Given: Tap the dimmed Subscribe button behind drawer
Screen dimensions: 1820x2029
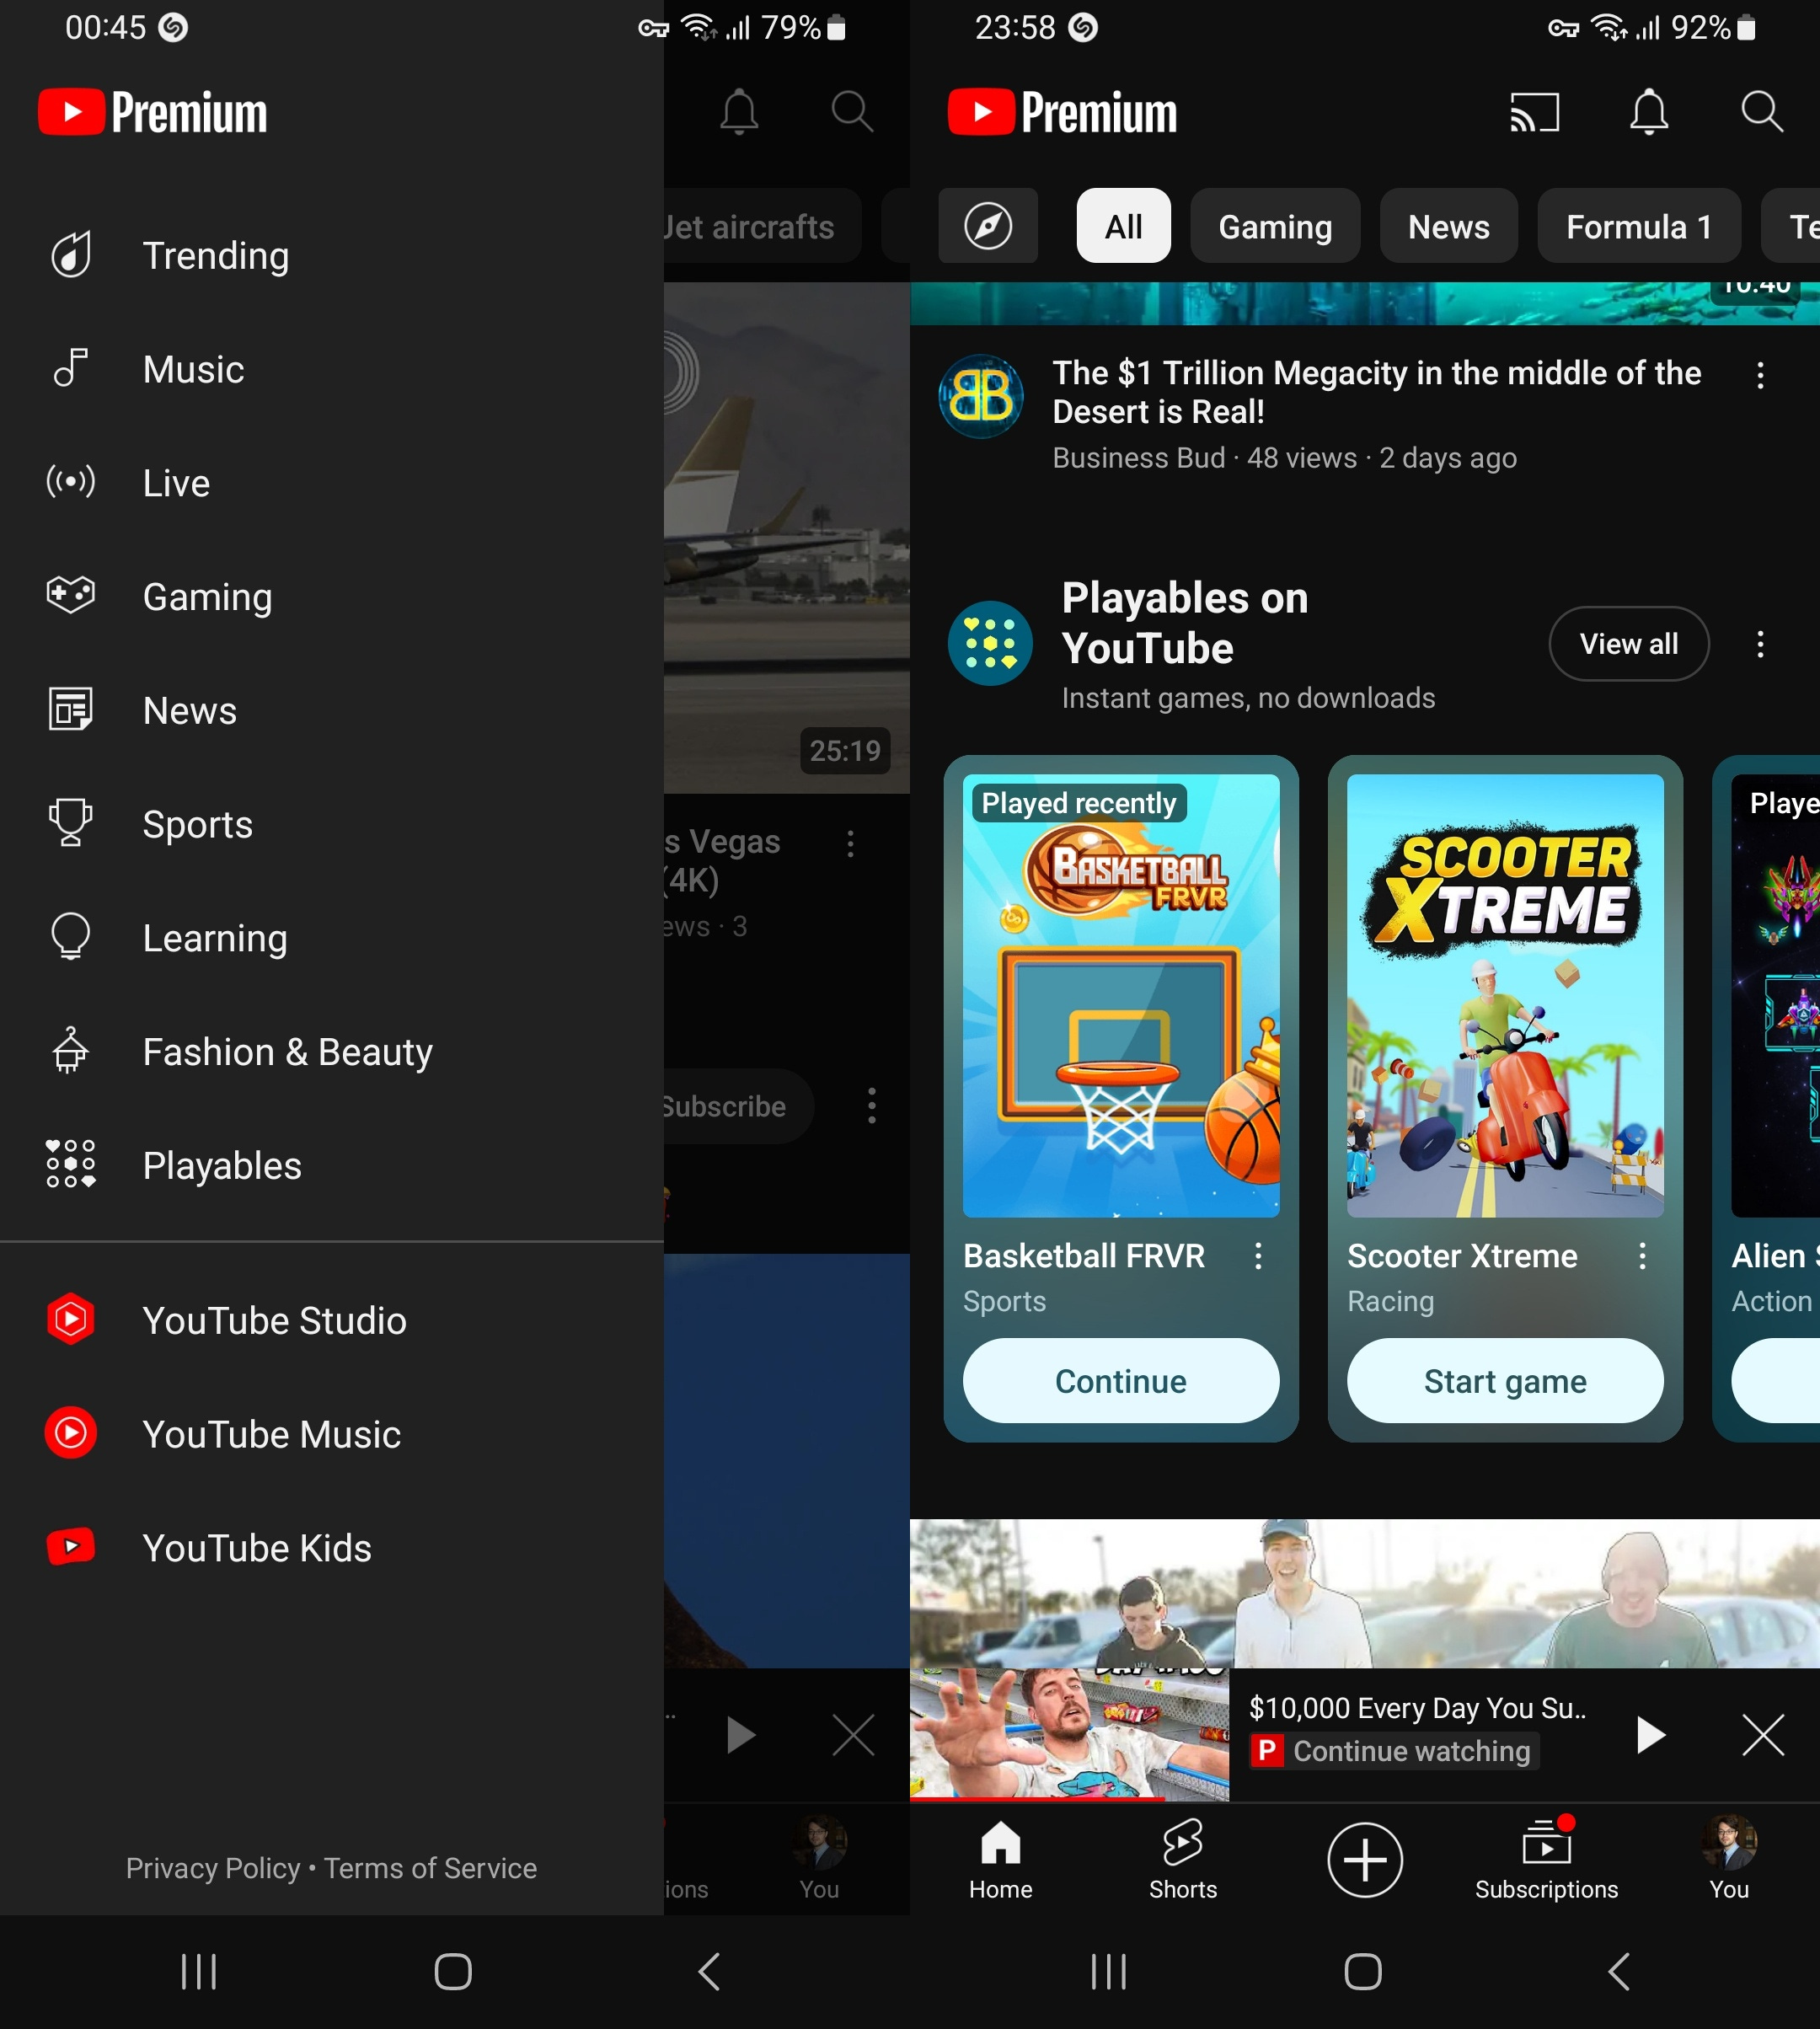Looking at the screenshot, I should coord(738,1106).
